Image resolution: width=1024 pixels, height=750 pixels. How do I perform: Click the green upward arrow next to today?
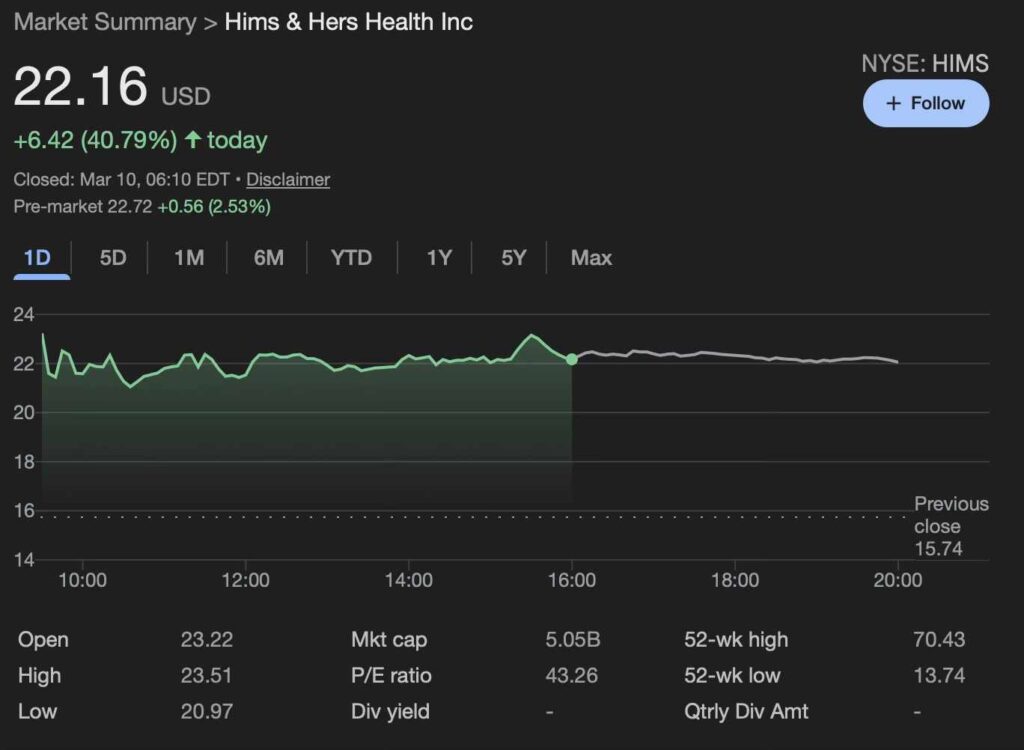[192, 140]
